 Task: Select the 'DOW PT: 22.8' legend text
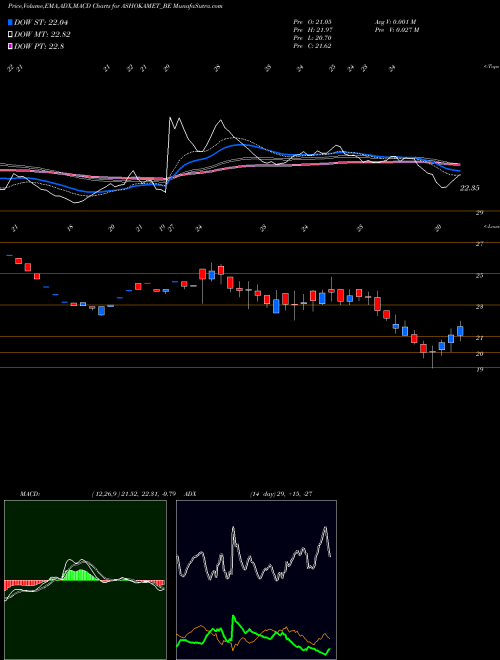39,46
